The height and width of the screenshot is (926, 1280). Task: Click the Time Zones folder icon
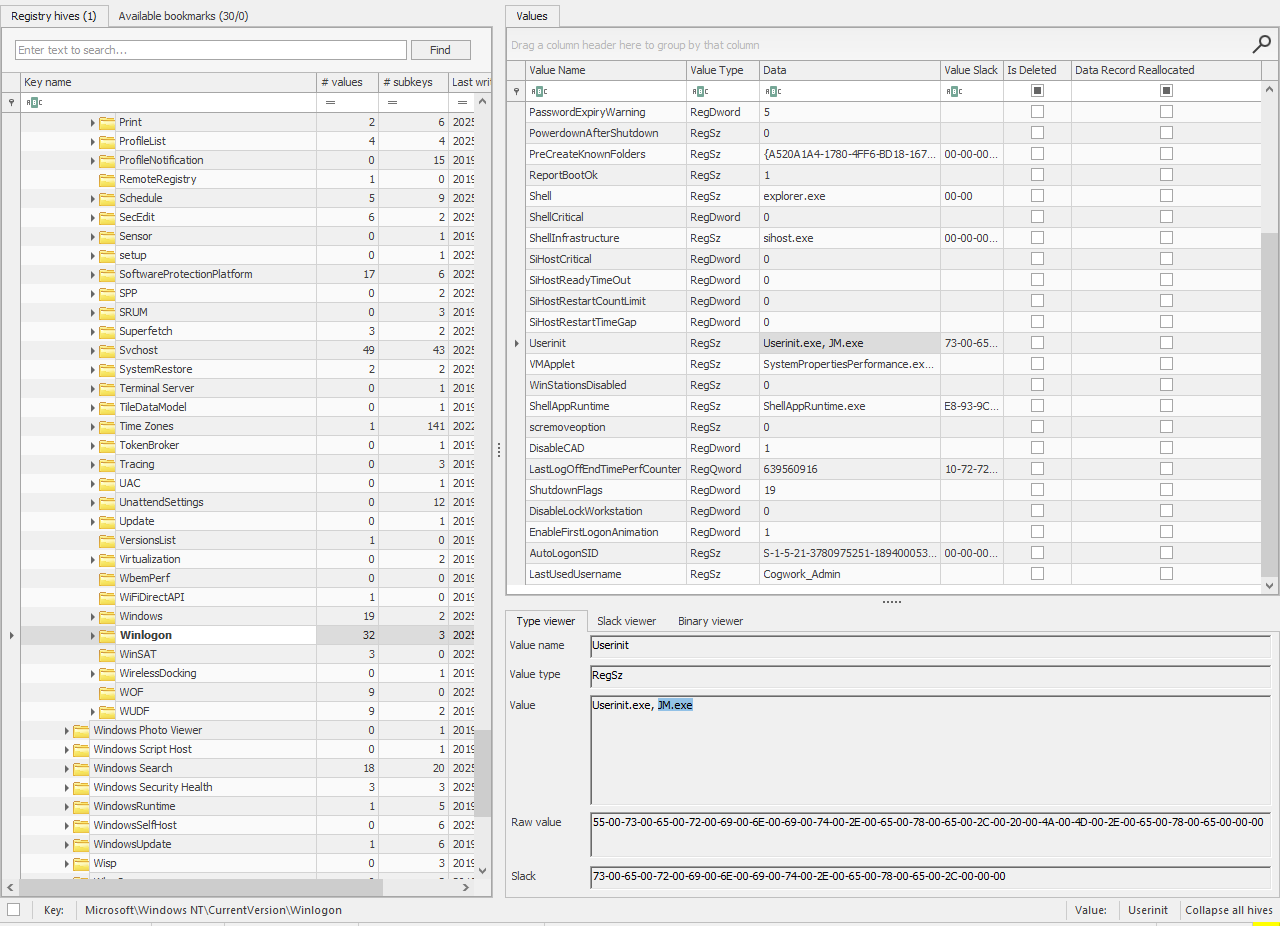tap(107, 426)
